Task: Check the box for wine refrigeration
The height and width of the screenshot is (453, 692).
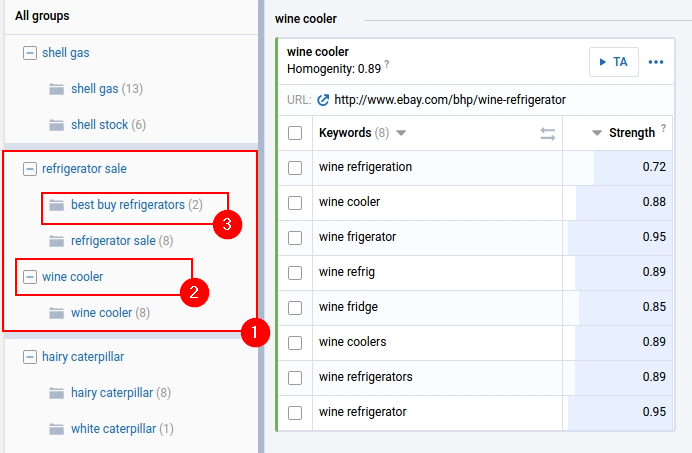Action: point(295,167)
